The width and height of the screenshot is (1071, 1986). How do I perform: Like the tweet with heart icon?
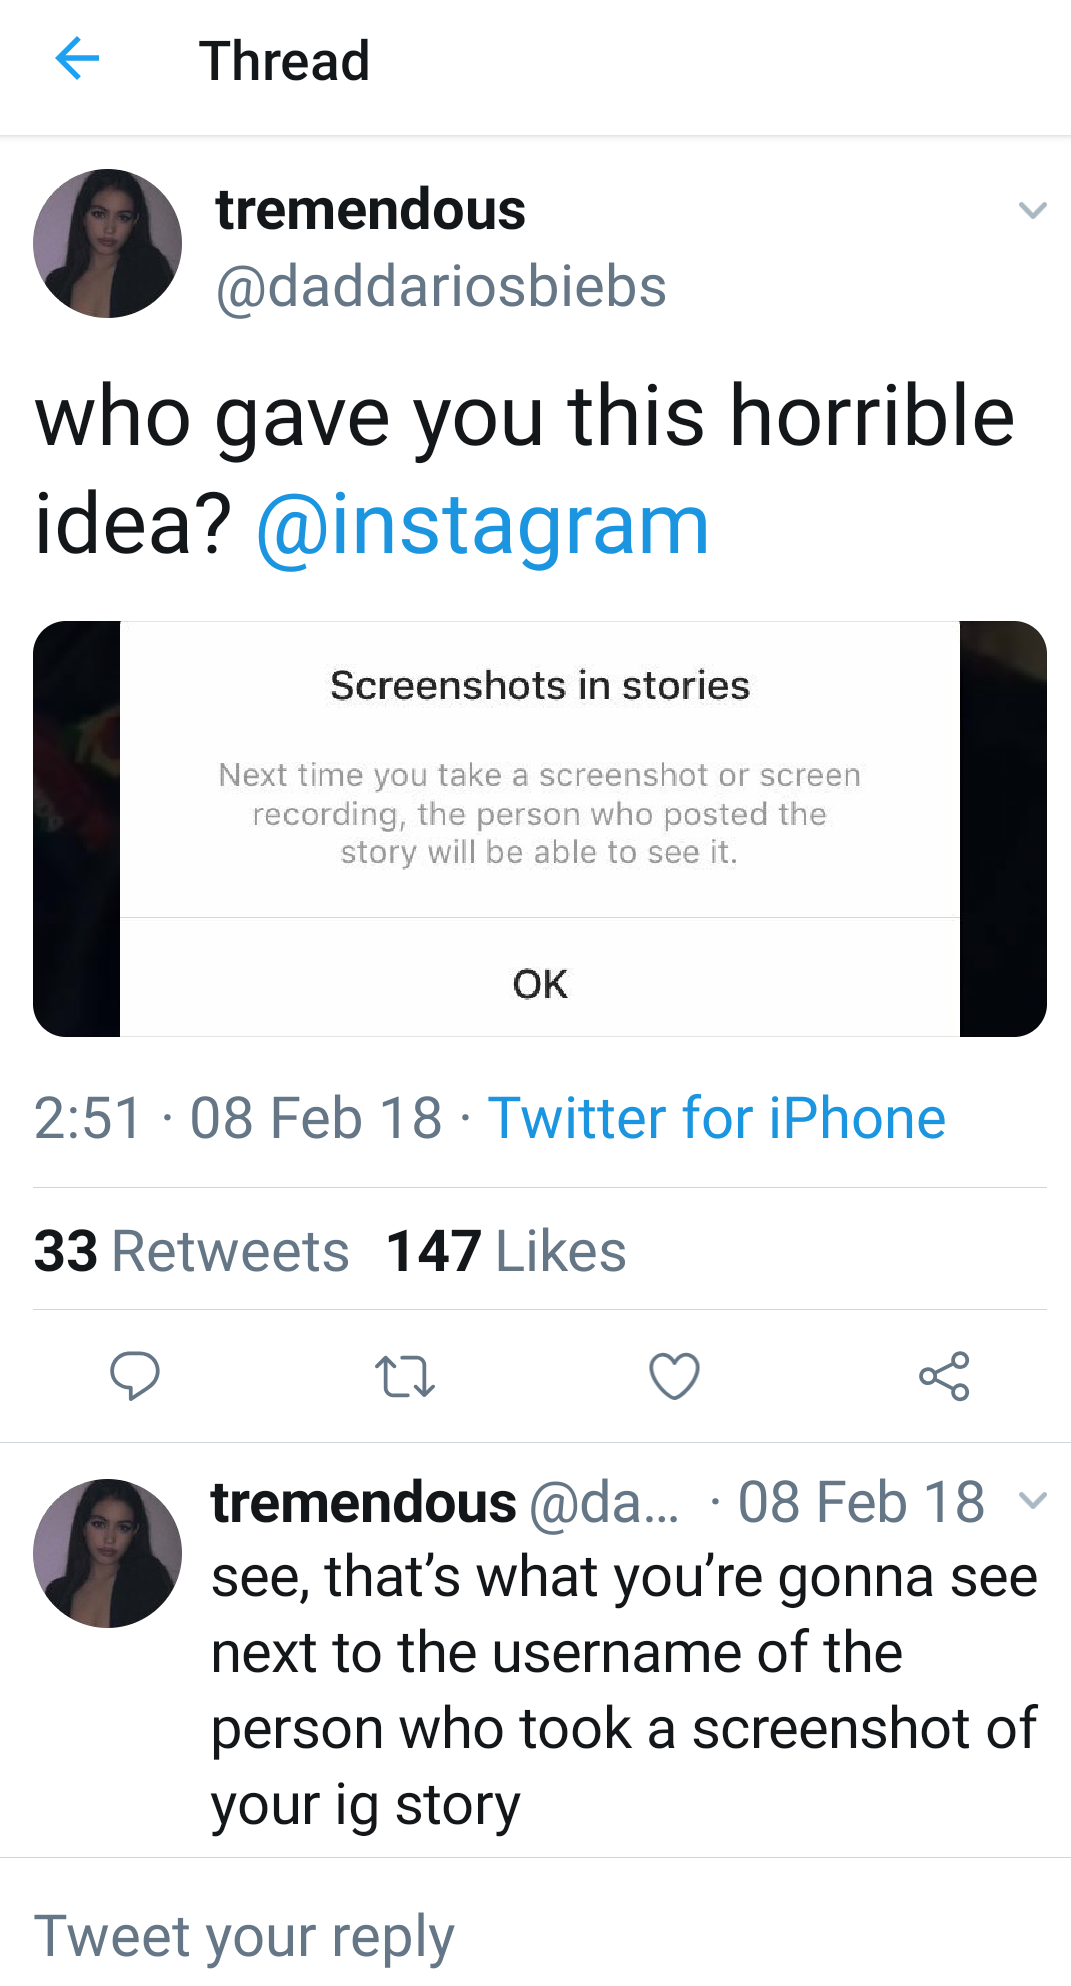[x=674, y=1376]
